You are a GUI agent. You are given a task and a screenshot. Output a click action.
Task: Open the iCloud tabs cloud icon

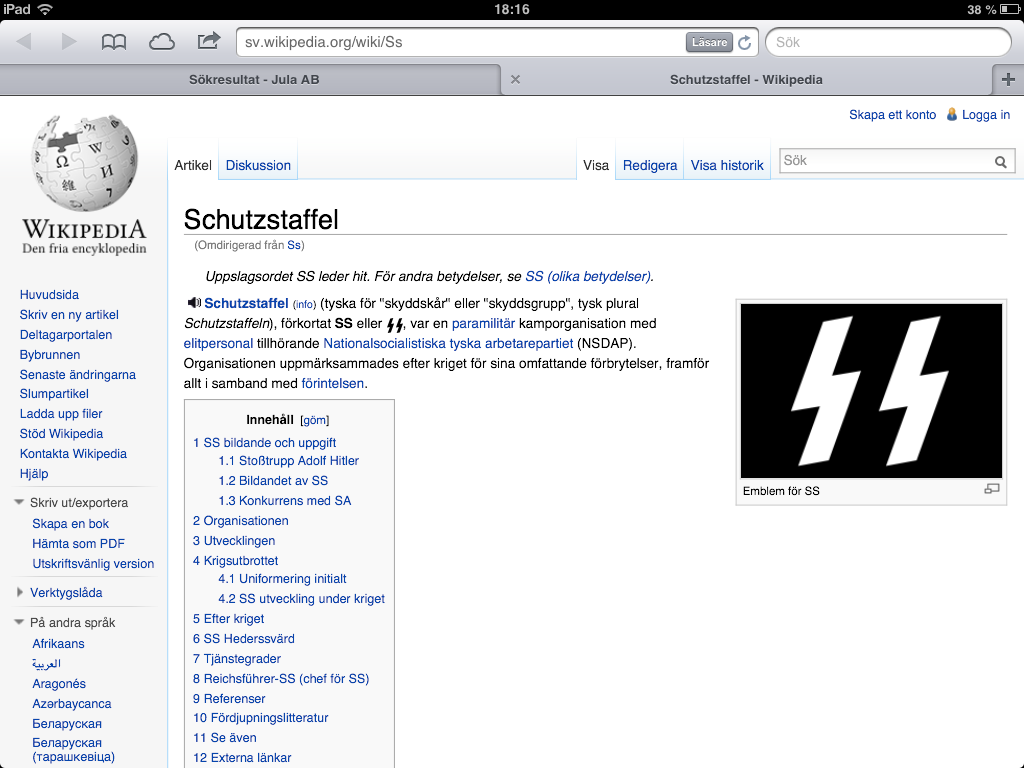tap(161, 42)
